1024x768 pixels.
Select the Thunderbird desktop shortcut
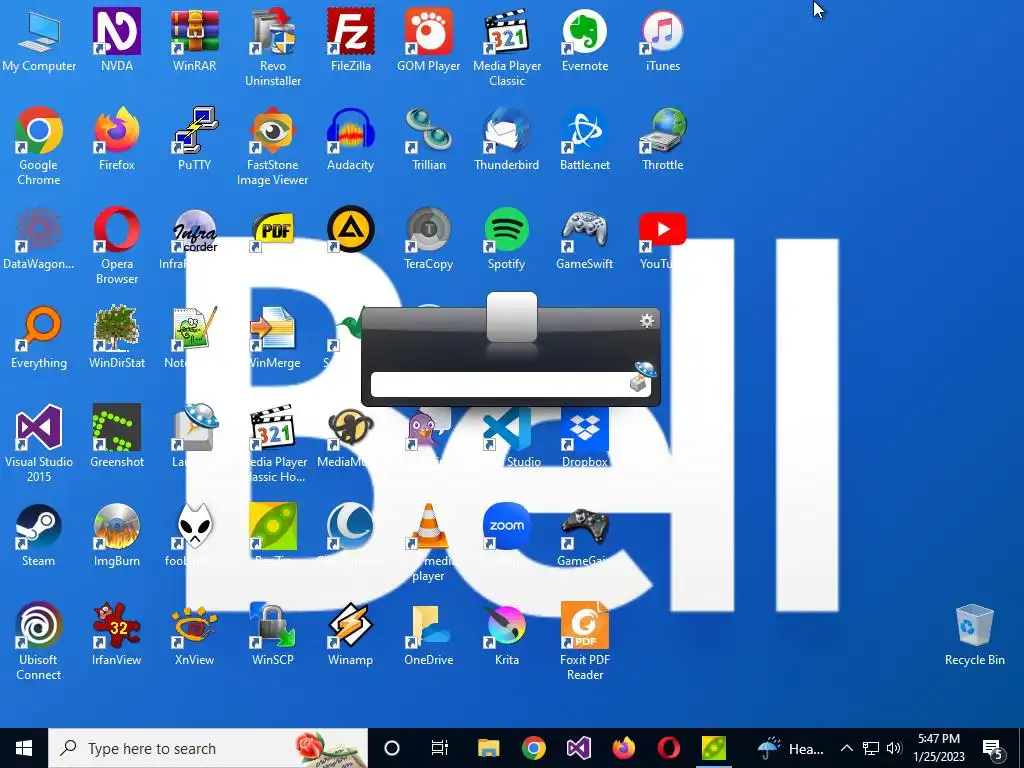507,140
